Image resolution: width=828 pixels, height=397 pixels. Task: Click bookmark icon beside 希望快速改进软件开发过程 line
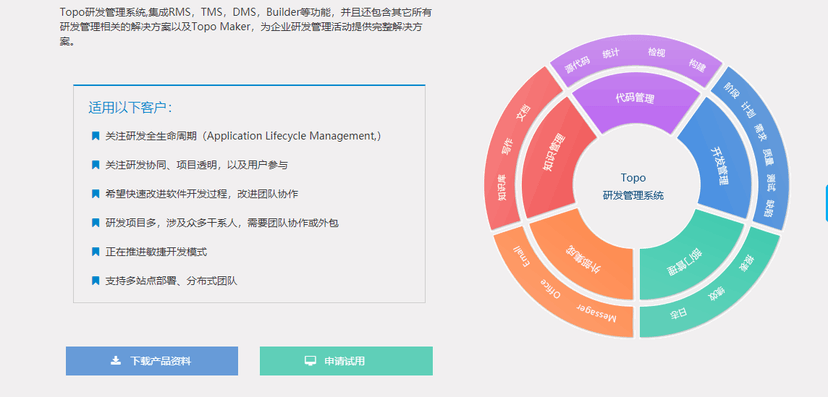pyautogui.click(x=96, y=194)
